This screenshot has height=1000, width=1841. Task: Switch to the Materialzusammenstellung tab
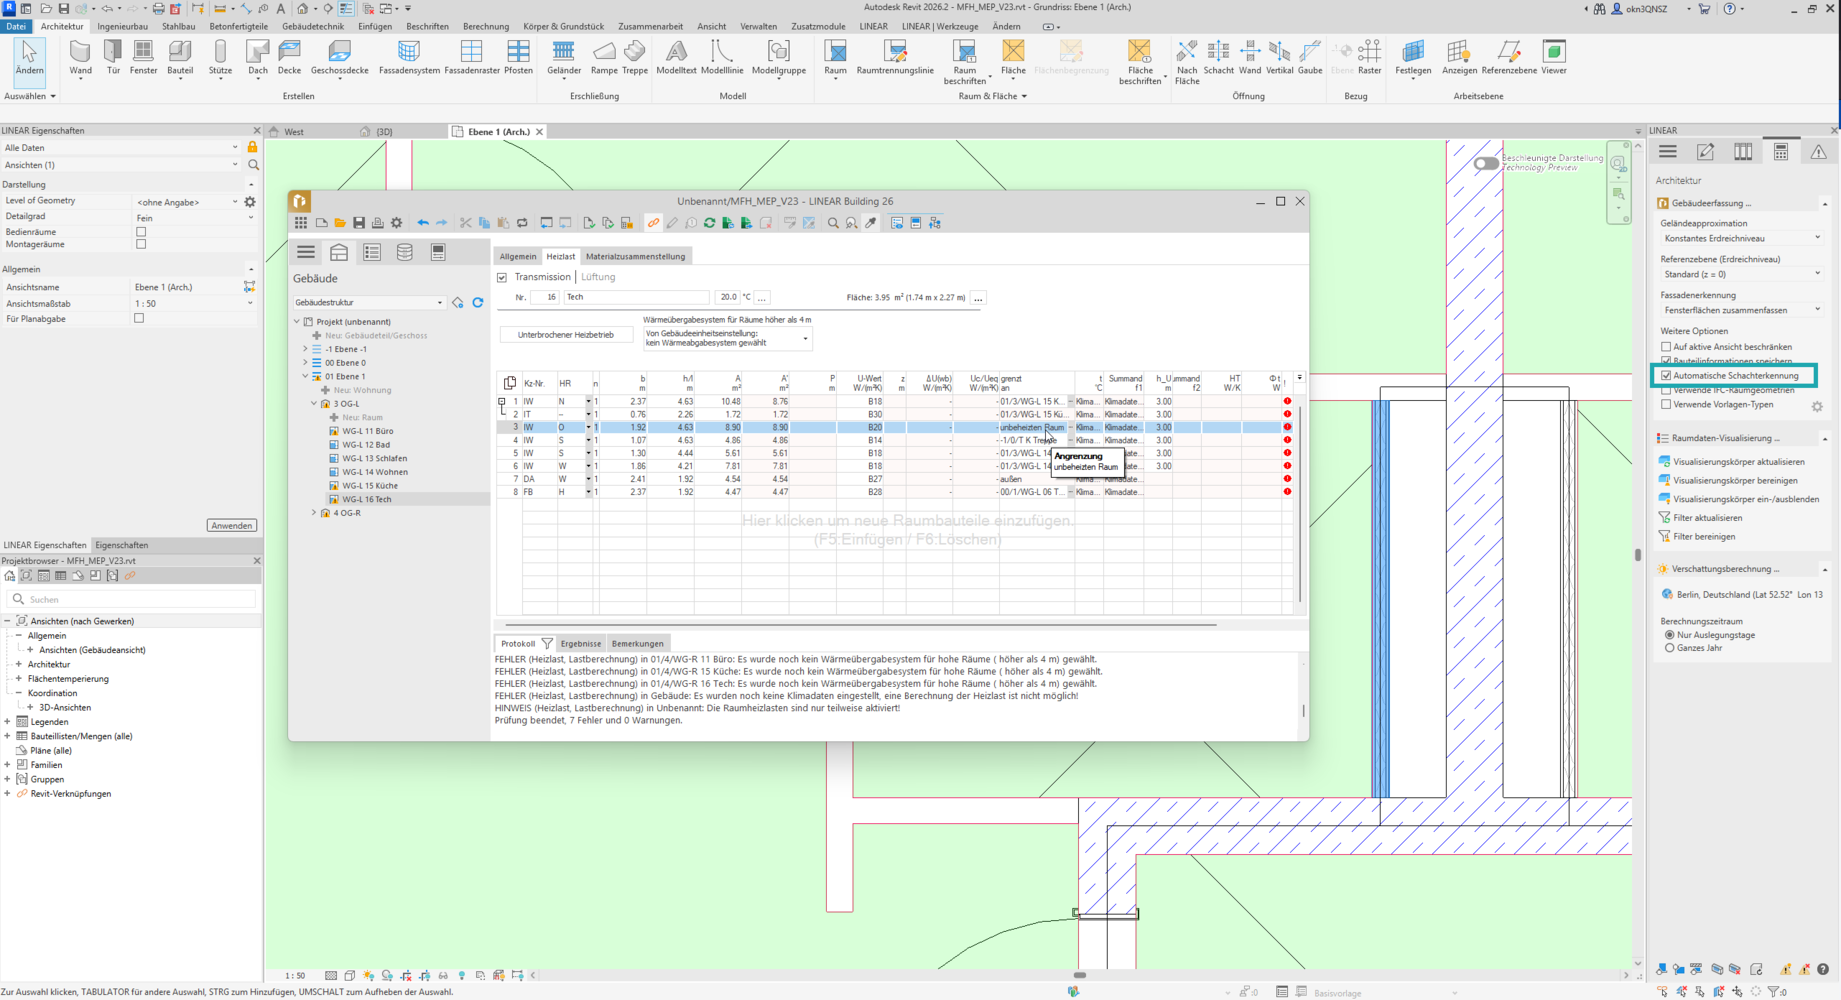click(x=635, y=256)
